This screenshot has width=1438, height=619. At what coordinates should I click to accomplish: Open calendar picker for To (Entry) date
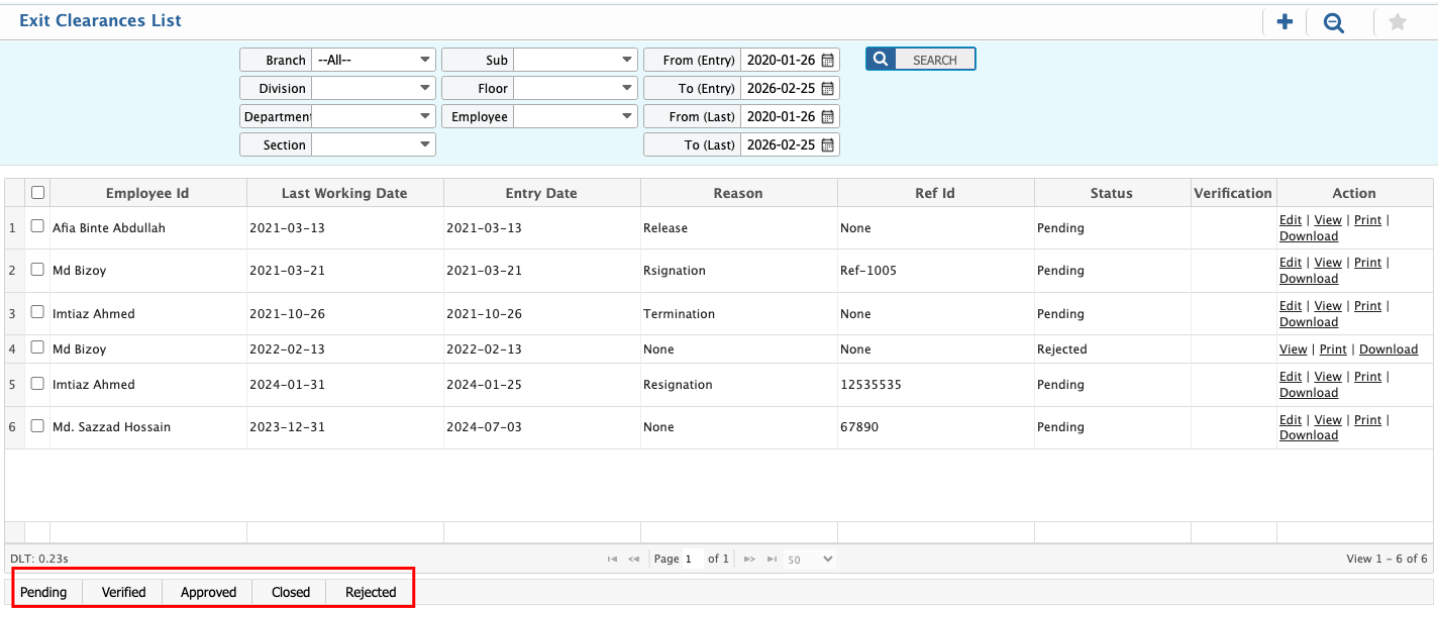point(828,88)
